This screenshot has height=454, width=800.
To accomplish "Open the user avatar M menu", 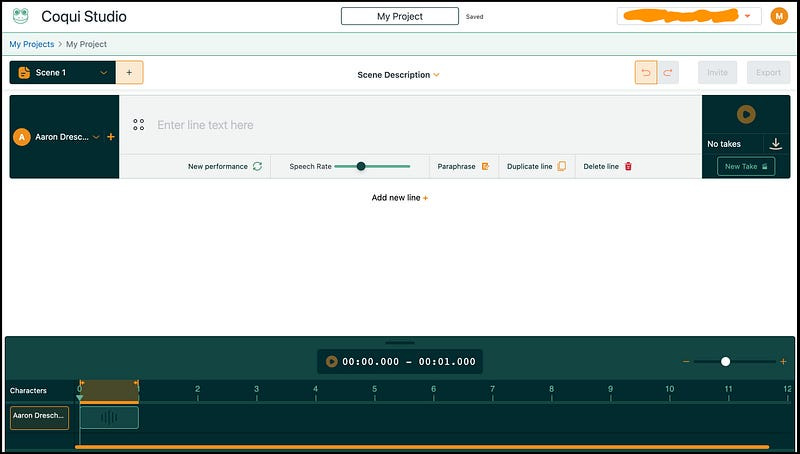I will (779, 16).
